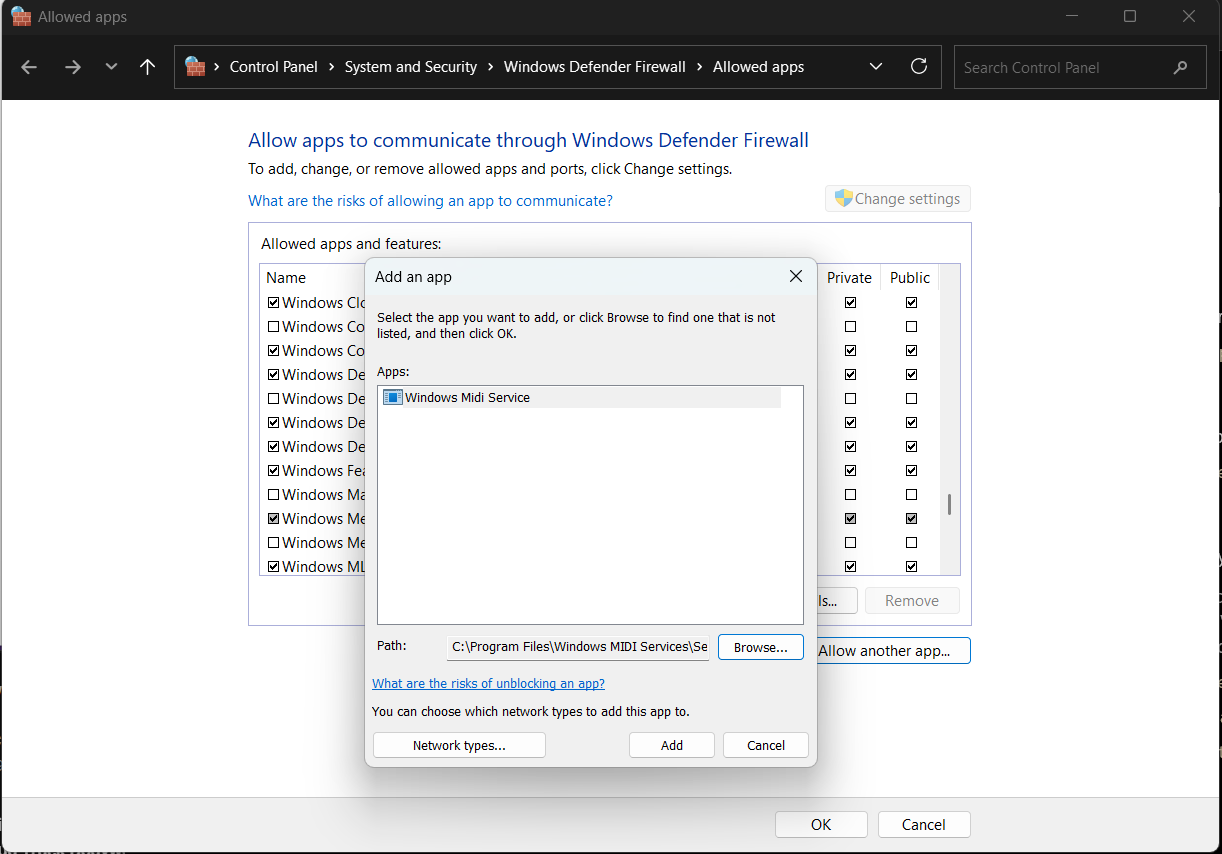Image resolution: width=1222 pixels, height=854 pixels.
Task: Toggle Public checkbox in Windows ML row
Action: pyautogui.click(x=911, y=566)
